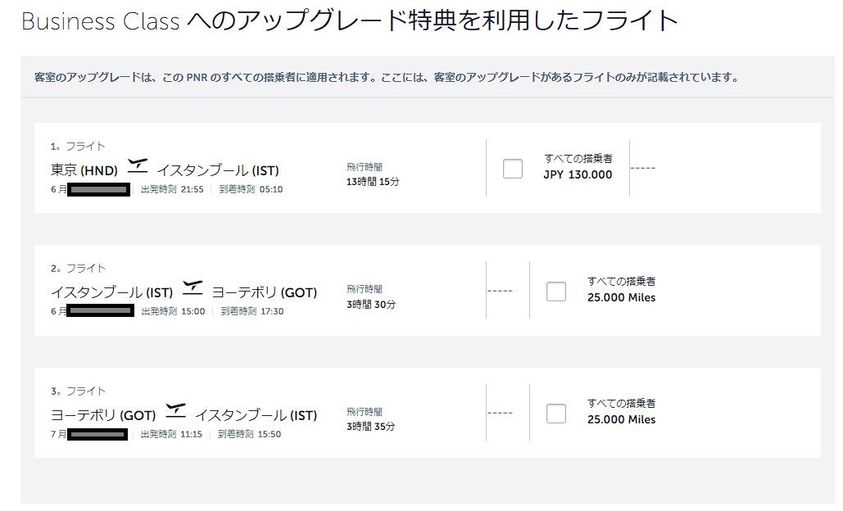Click イスタンブール (IST) destination in flight 1

[210, 170]
